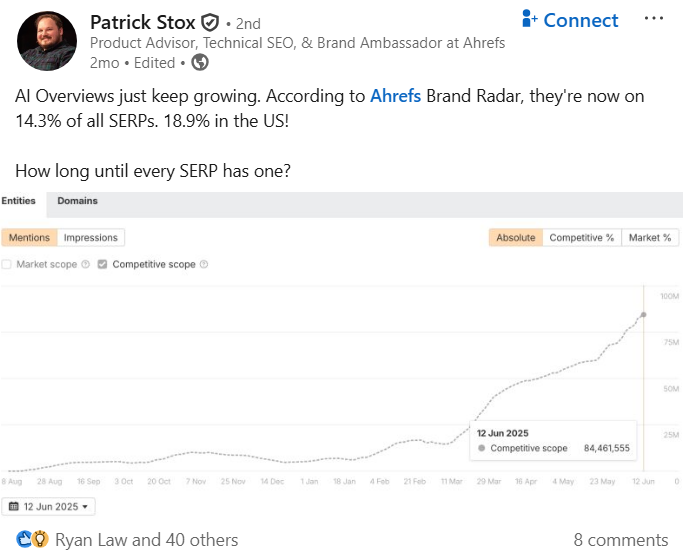Click the verified shield badge beside the name
The width and height of the screenshot is (683, 552).
click(x=210, y=23)
